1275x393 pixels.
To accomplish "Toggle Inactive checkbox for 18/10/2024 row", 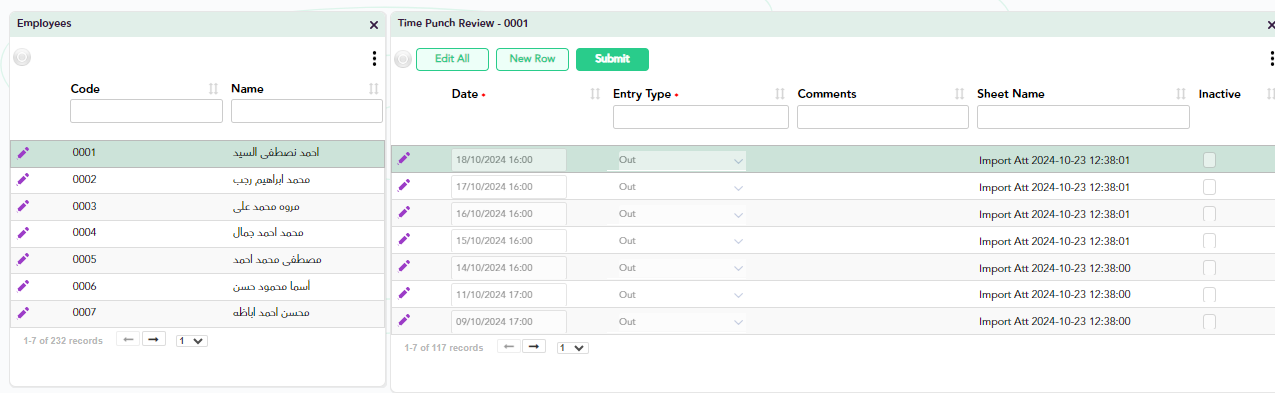I will pos(1209,160).
